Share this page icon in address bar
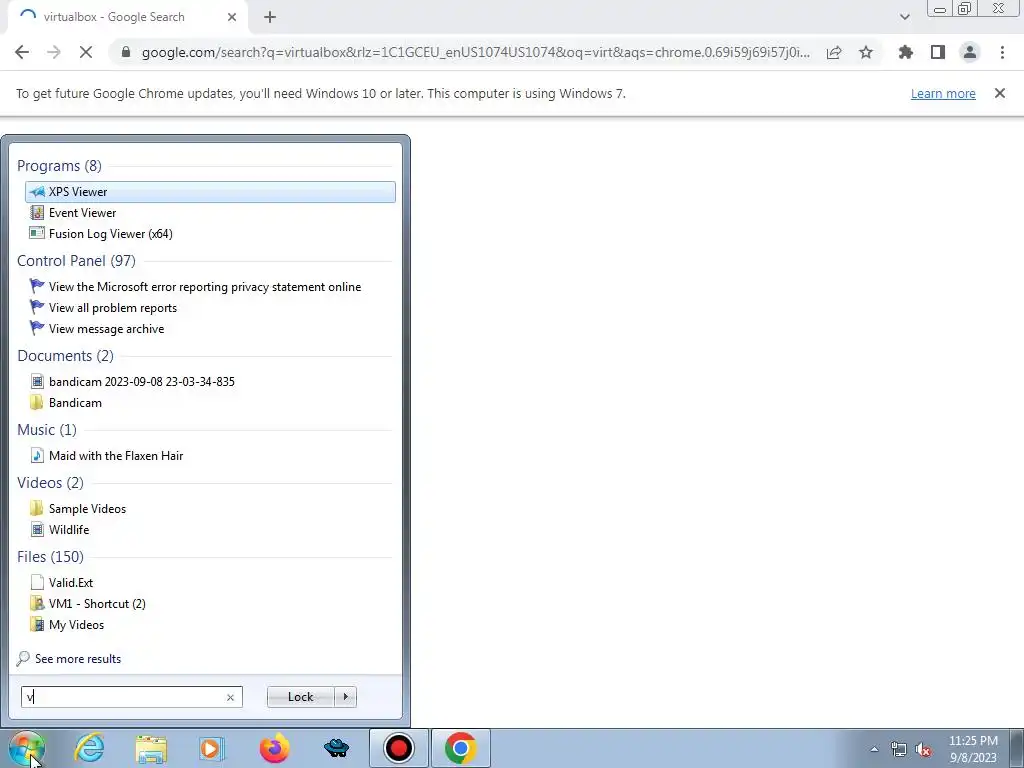Viewport: 1024px width, 768px height. 834,52
